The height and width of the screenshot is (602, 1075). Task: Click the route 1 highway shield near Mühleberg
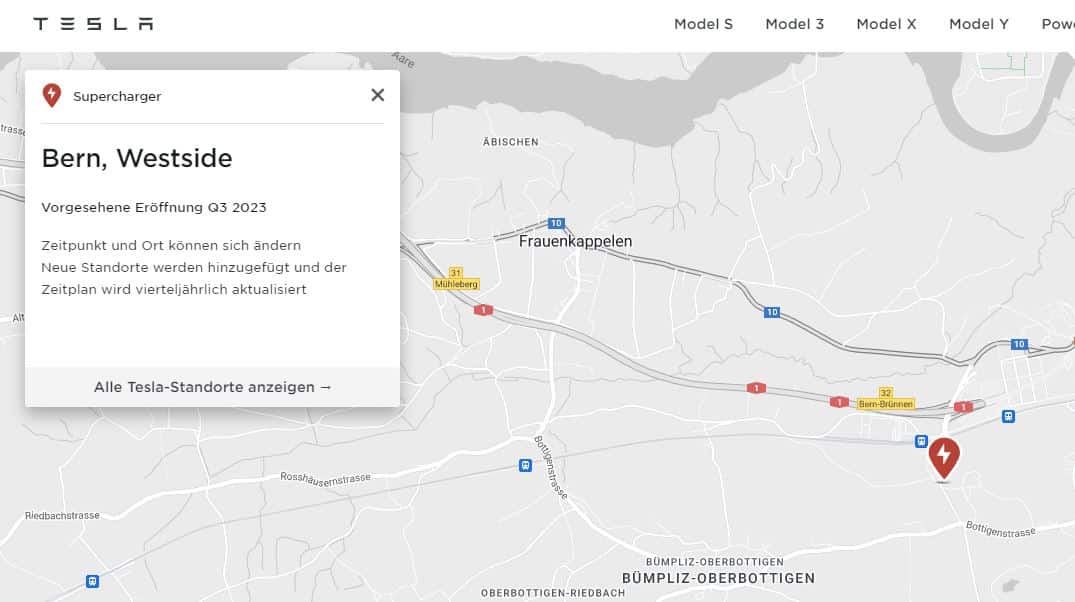(484, 310)
